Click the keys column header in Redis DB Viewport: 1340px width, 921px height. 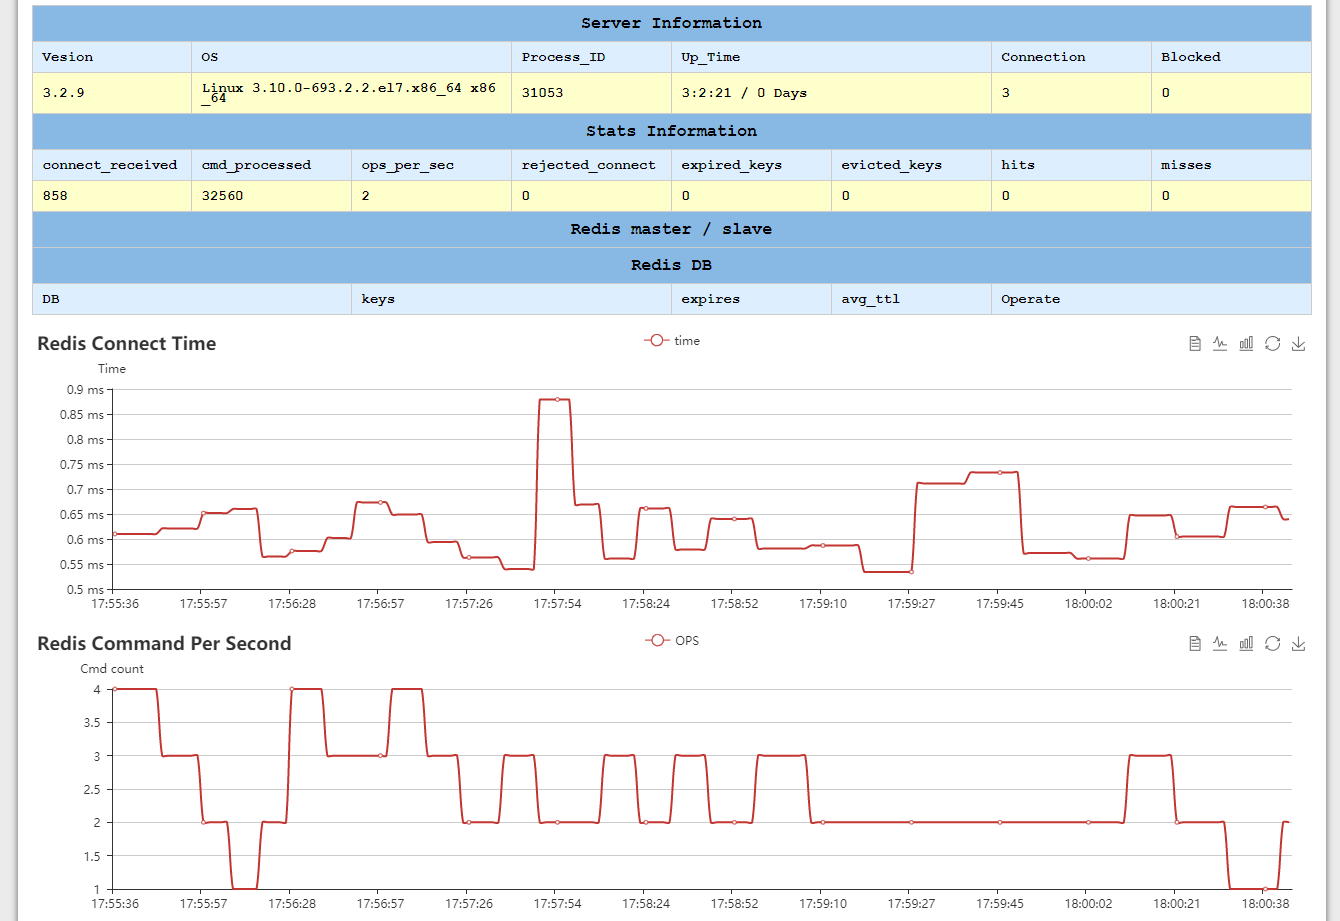coord(511,299)
